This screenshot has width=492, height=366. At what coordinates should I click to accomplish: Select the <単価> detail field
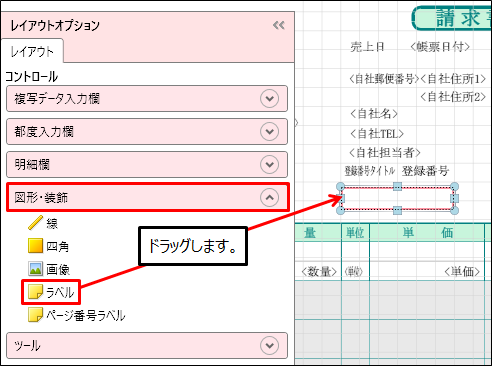pyautogui.click(x=462, y=272)
